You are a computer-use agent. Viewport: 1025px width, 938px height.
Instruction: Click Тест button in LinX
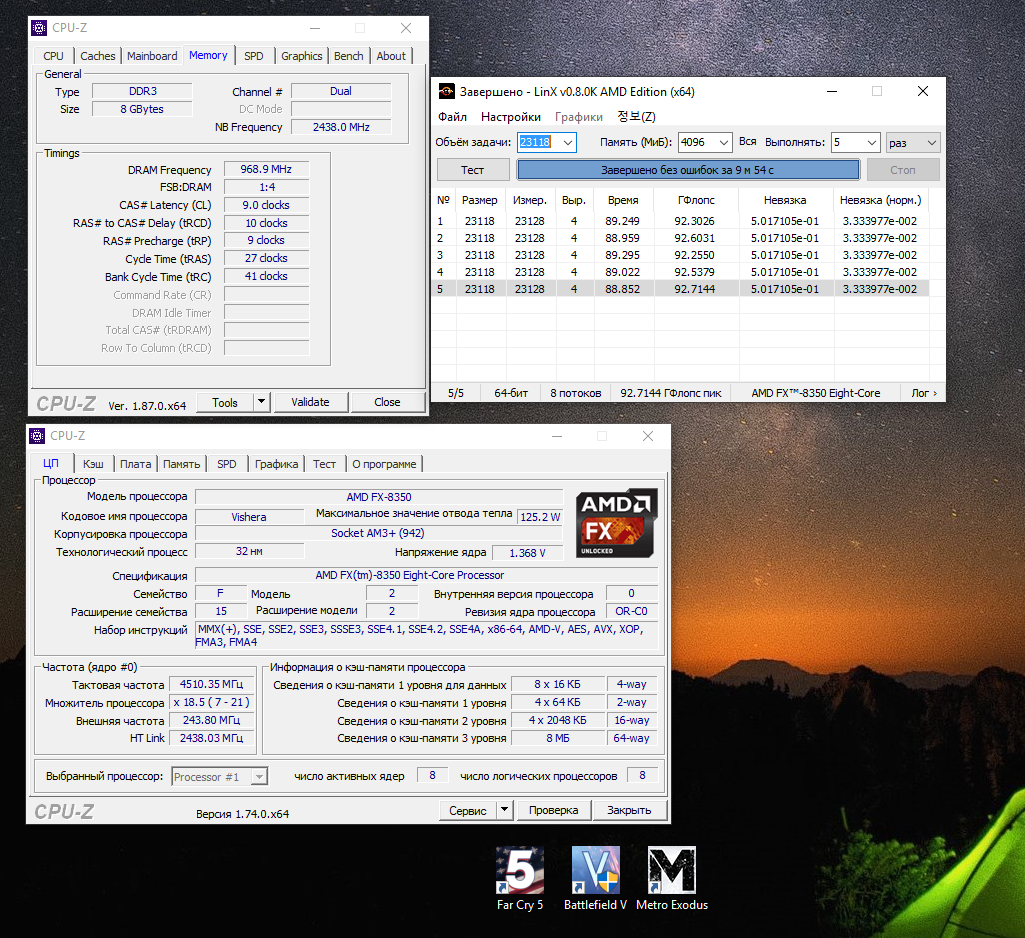tap(473, 170)
